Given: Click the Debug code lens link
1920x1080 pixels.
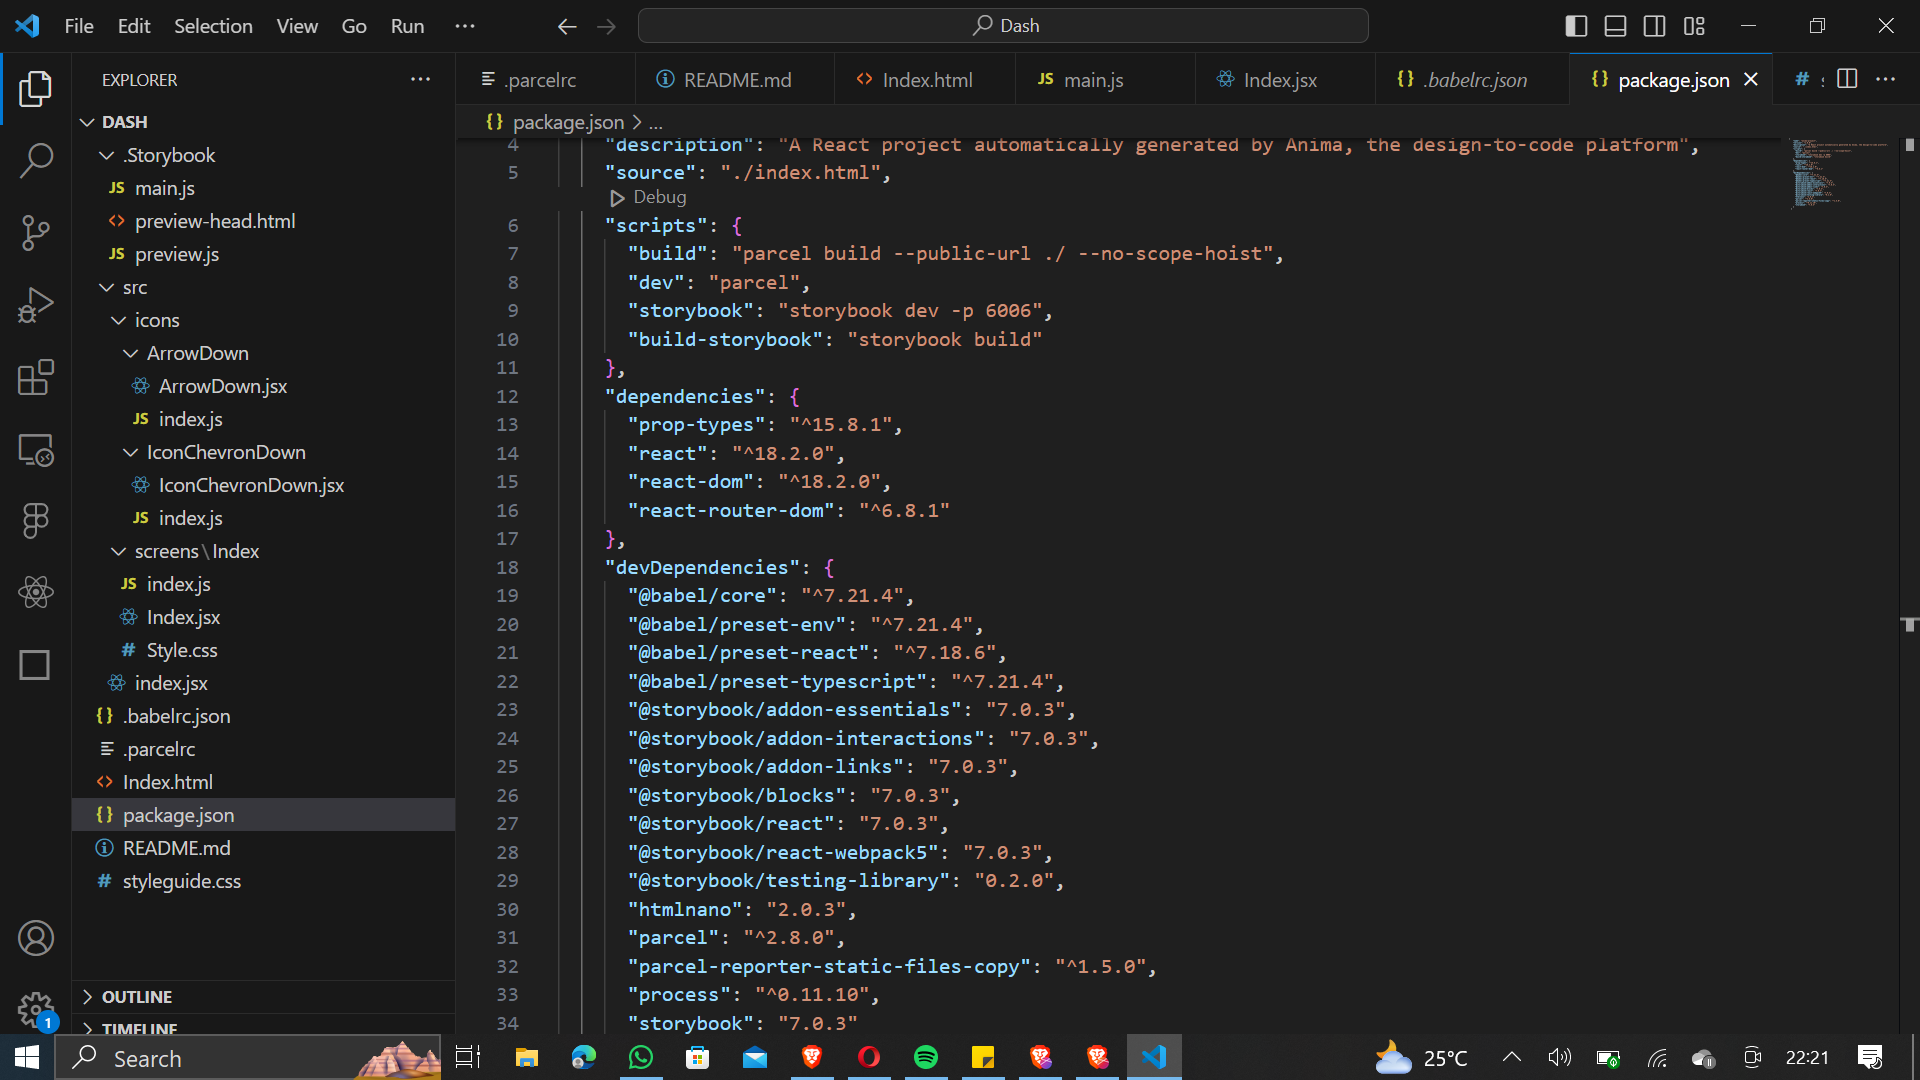Looking at the screenshot, I should [659, 197].
